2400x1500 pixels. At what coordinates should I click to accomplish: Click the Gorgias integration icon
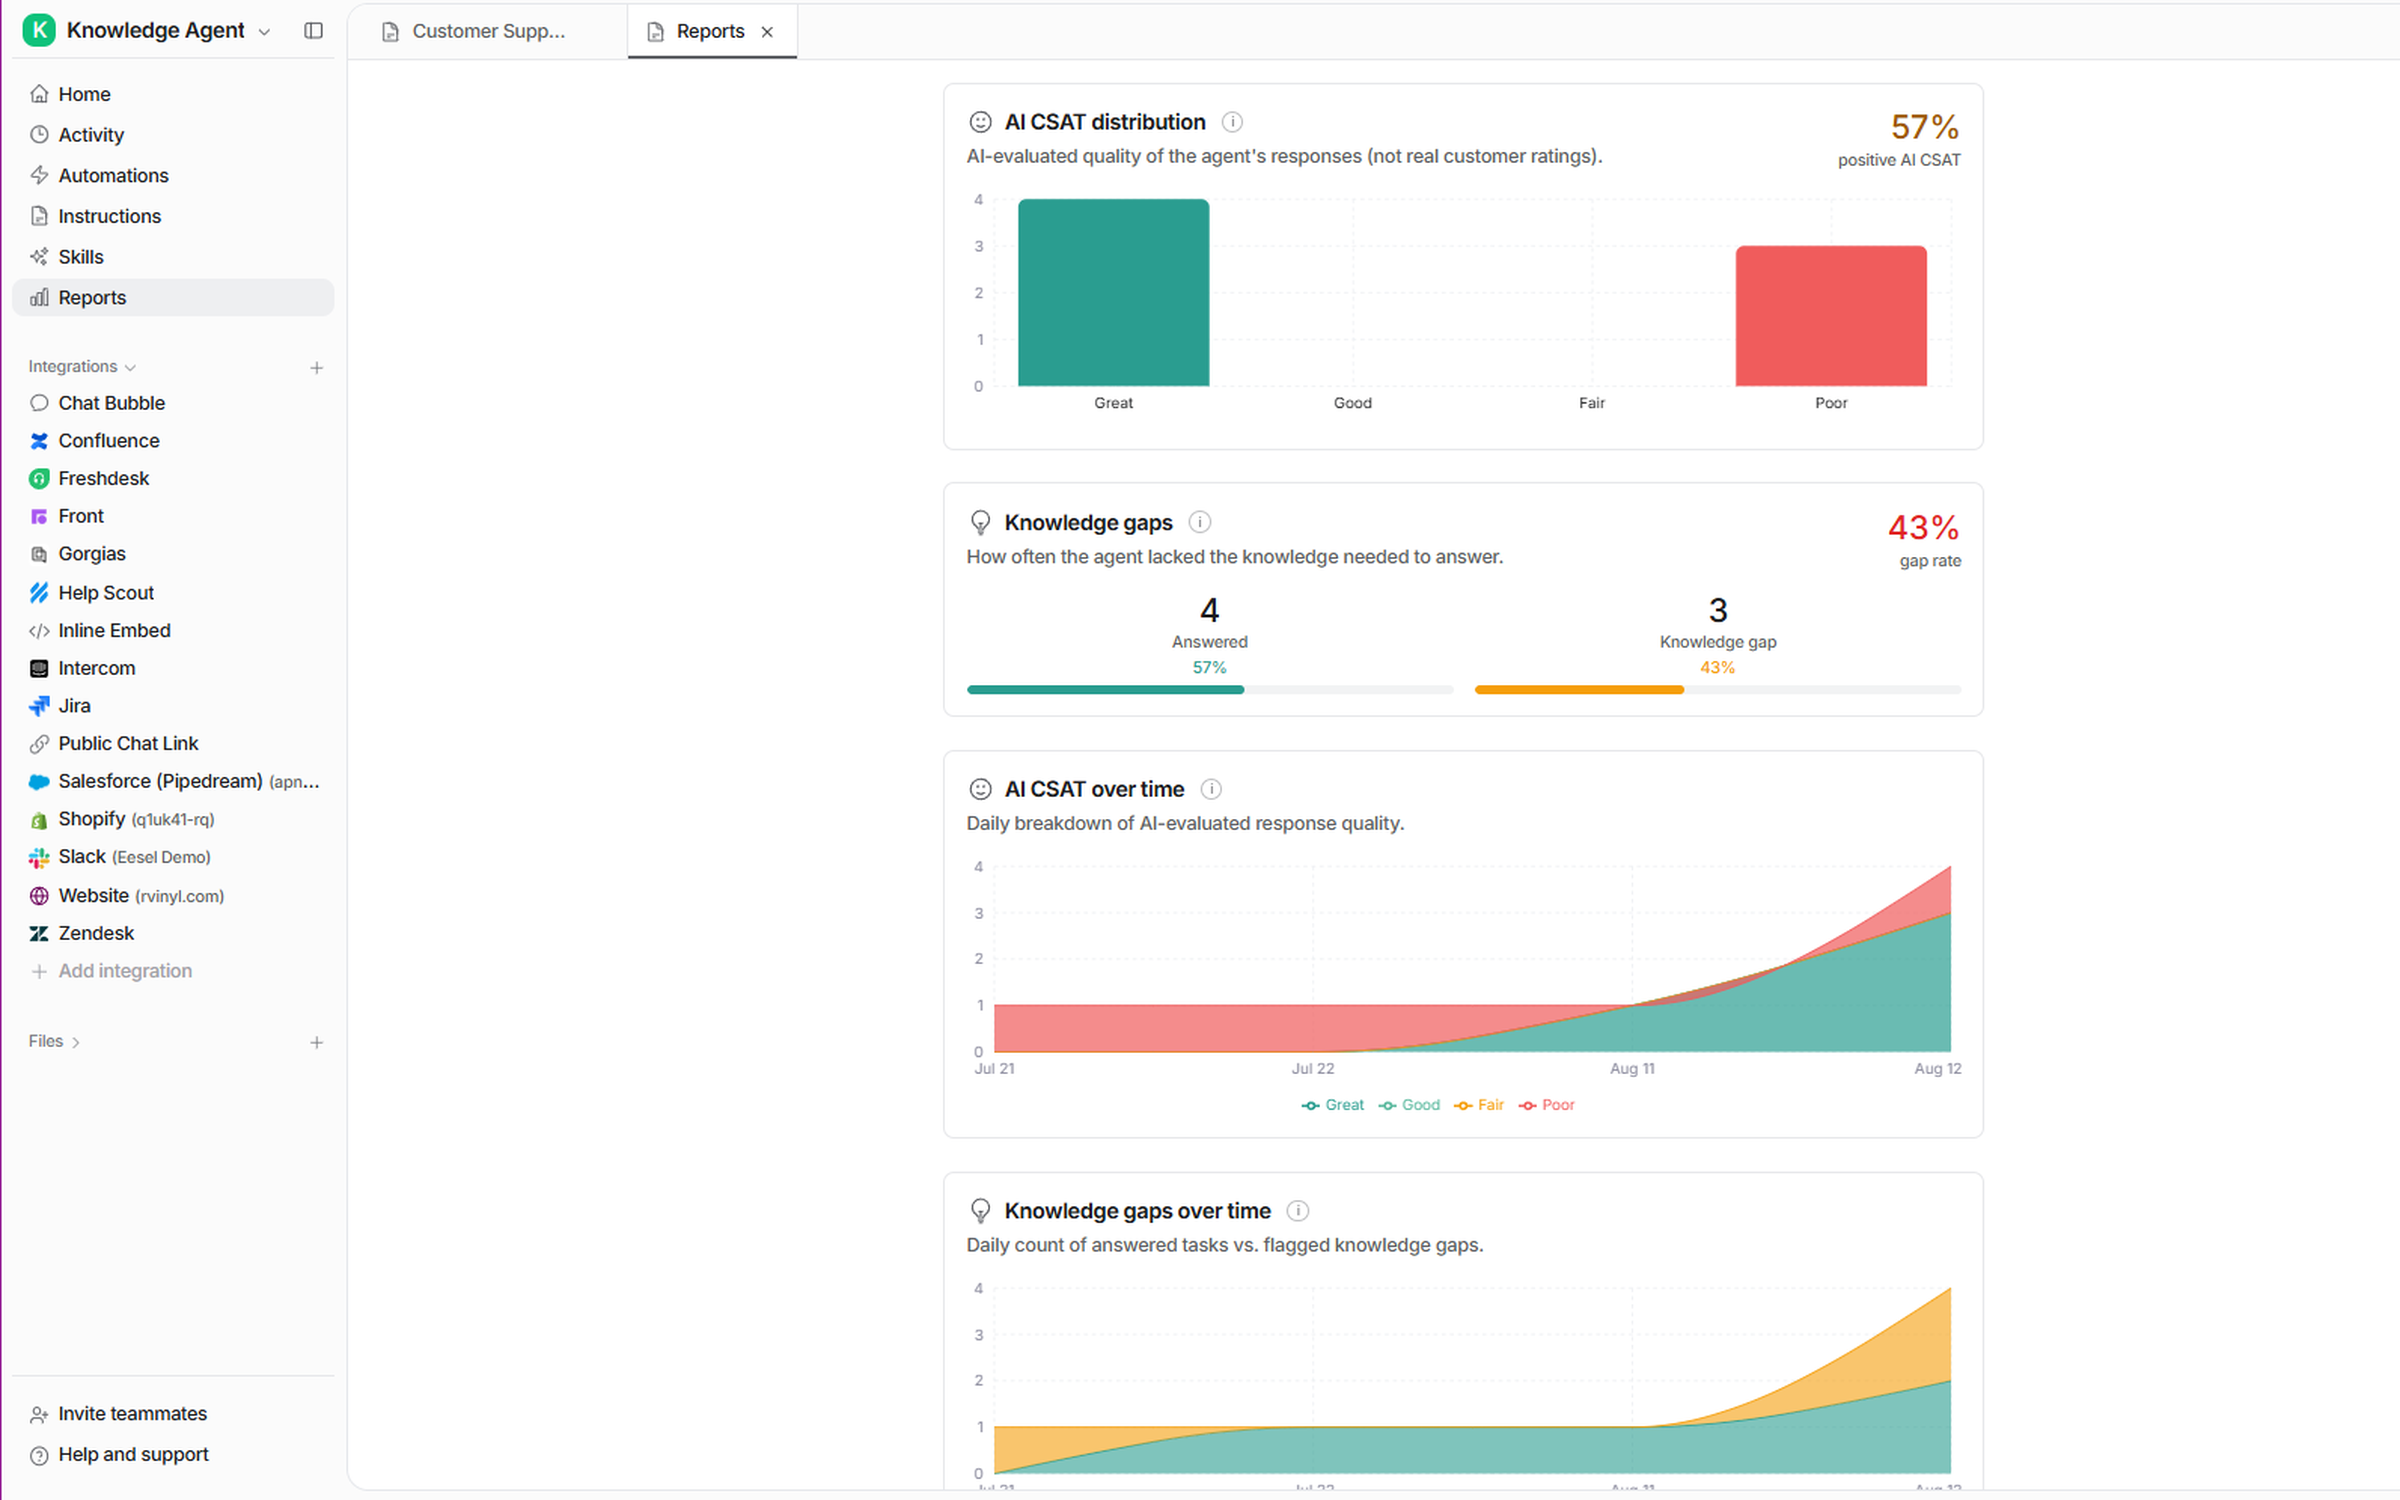pos(39,554)
